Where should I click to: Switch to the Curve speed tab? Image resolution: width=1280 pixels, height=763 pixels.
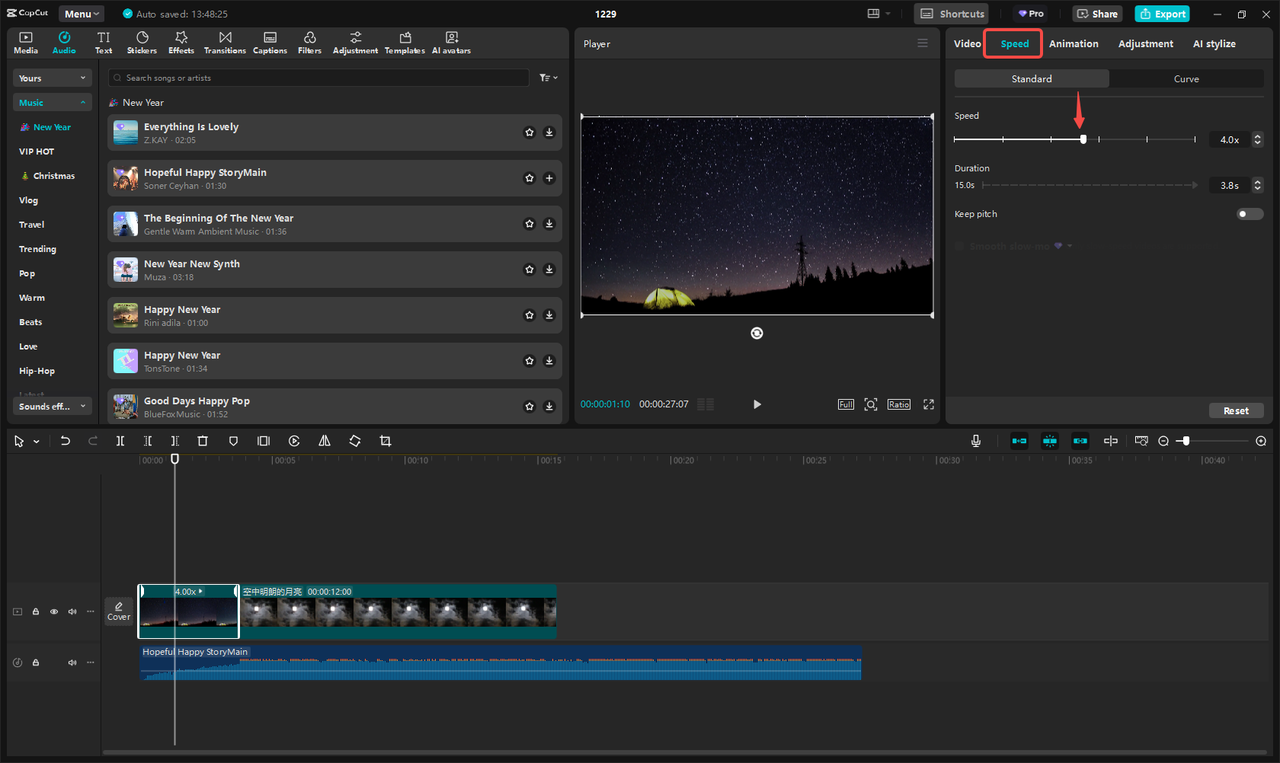(x=1186, y=78)
